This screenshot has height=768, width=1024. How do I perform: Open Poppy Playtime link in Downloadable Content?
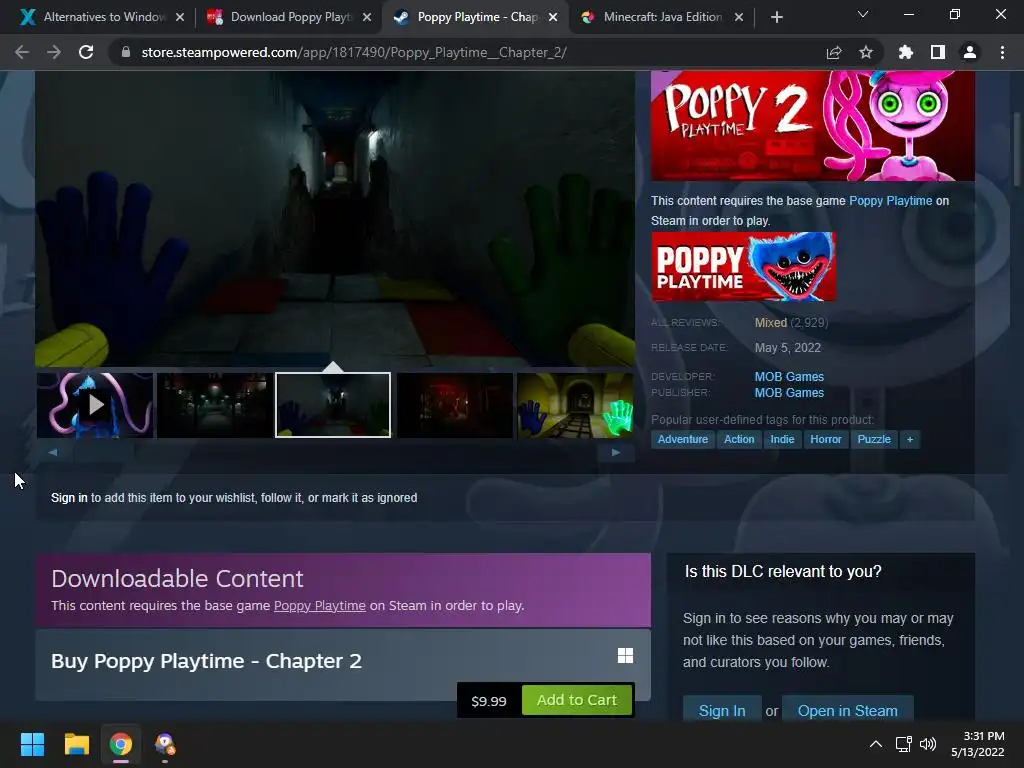click(319, 605)
